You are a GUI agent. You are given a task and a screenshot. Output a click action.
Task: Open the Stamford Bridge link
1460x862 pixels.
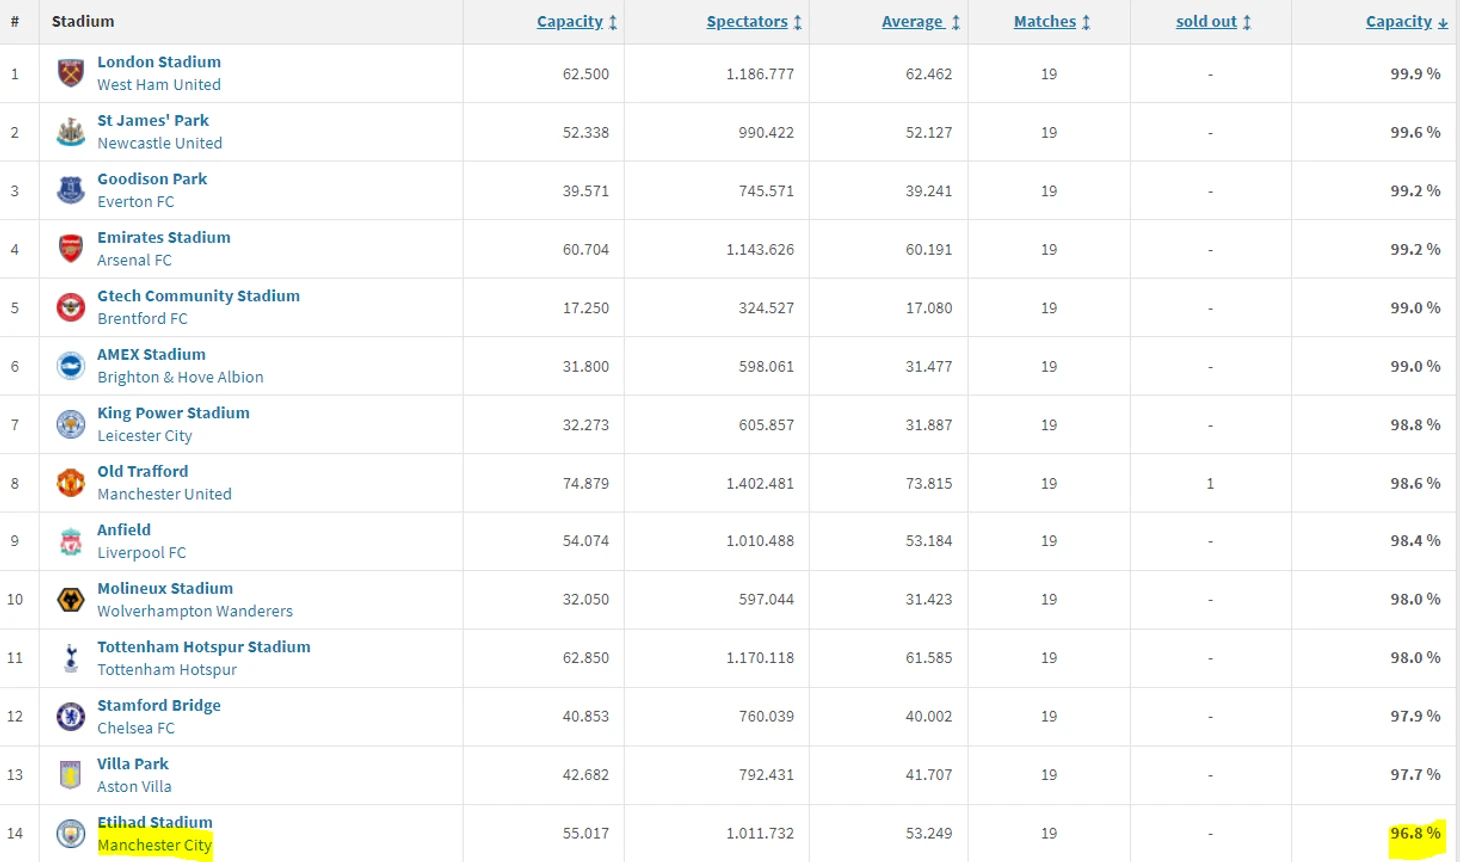159,705
